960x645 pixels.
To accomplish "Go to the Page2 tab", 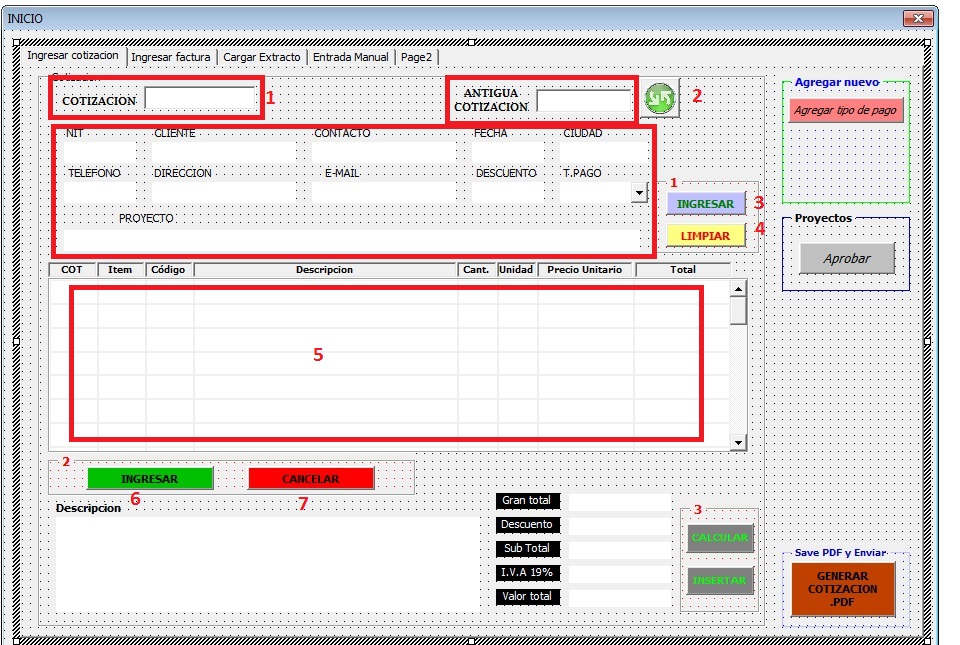I will [x=416, y=57].
